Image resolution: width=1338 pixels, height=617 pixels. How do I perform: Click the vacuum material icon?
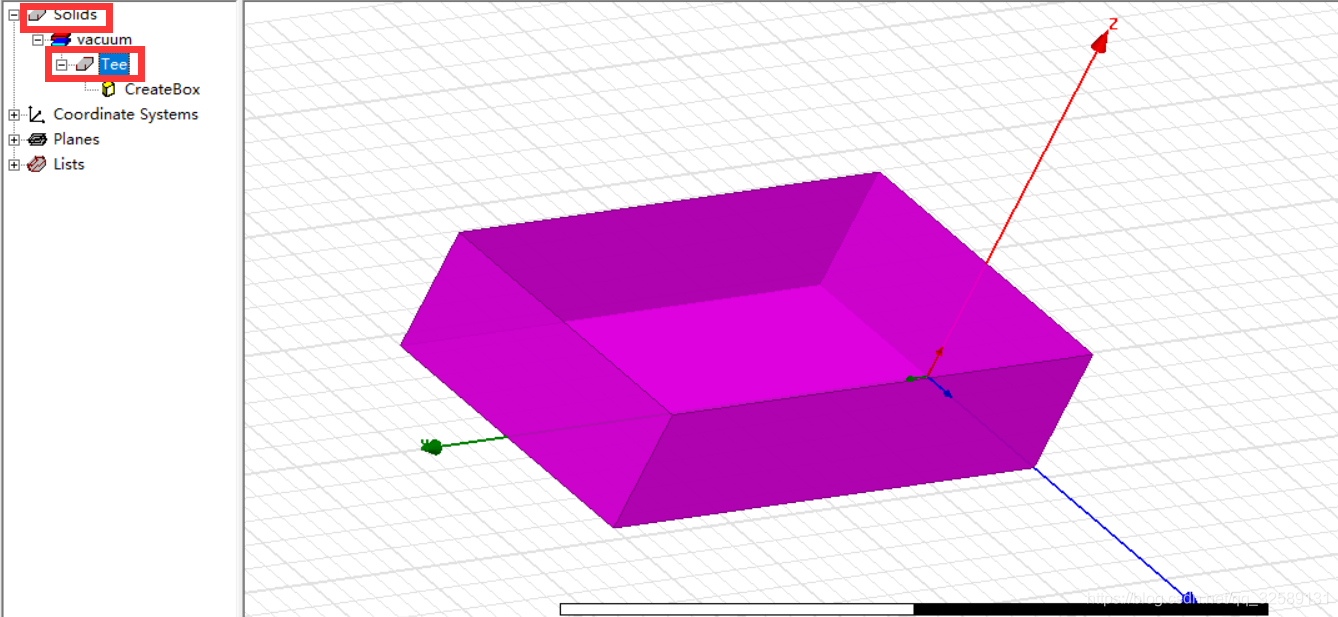pyautogui.click(x=61, y=39)
